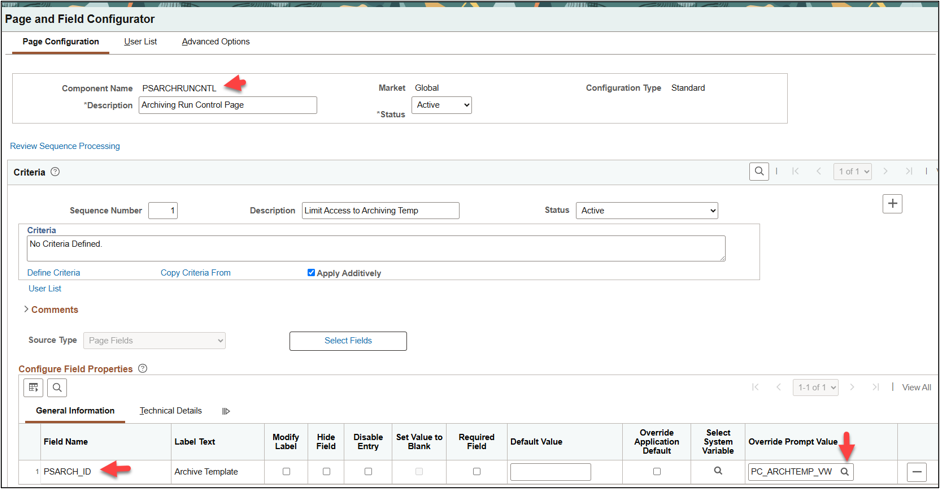The image size is (940, 489).
Task: Click the Override Prompt Value column header
Action: 793,442
